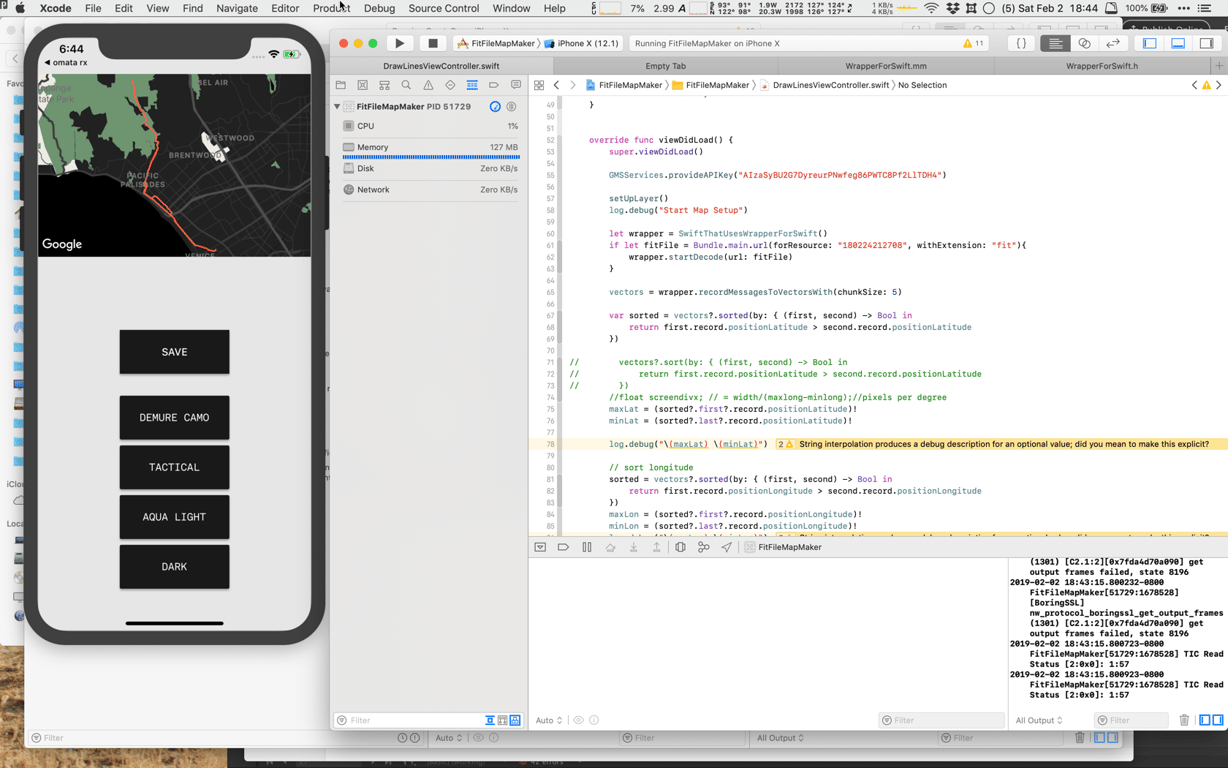Pause program execution in debug bar
Image resolution: width=1228 pixels, height=768 pixels.
[587, 548]
